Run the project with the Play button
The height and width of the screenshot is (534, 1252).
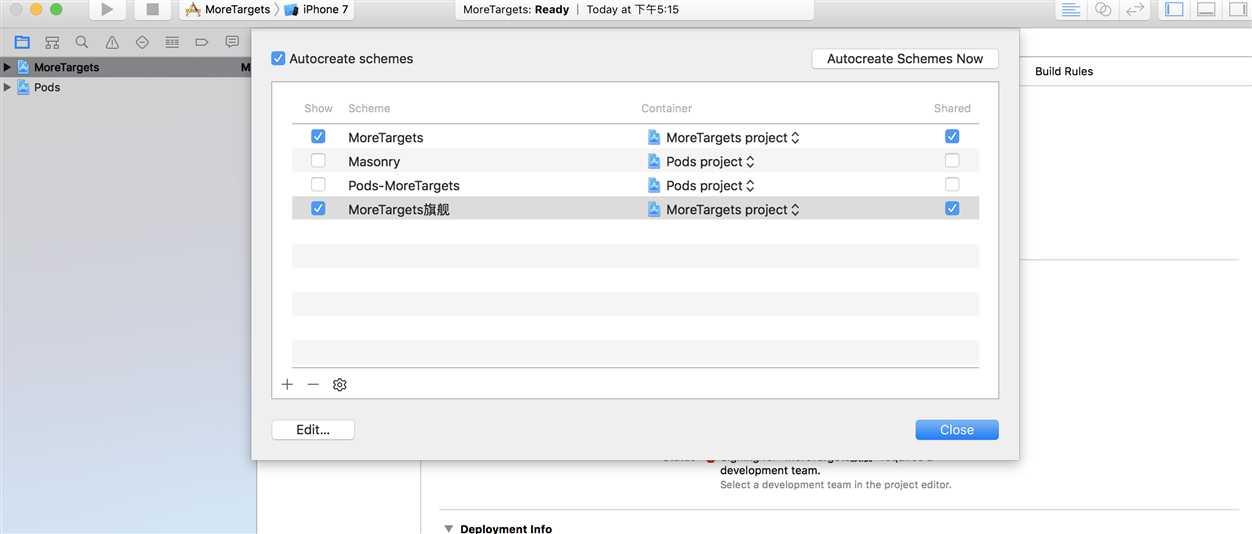pos(107,10)
